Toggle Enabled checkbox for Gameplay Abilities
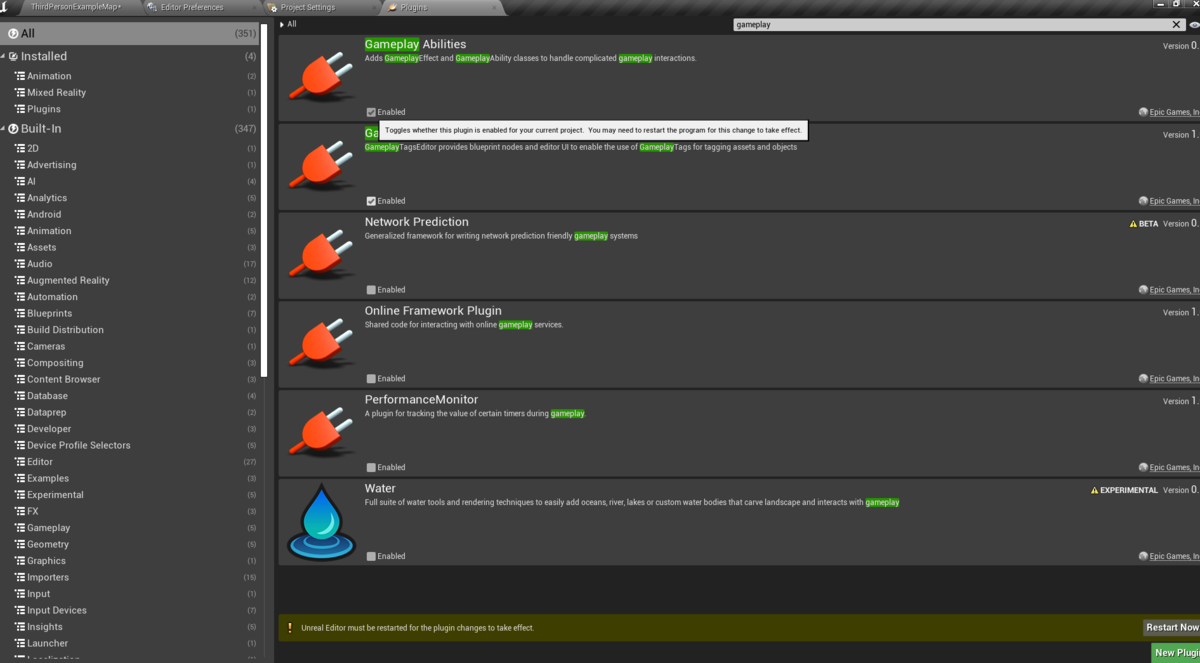Viewport: 1200px width, 663px height. 371,112
